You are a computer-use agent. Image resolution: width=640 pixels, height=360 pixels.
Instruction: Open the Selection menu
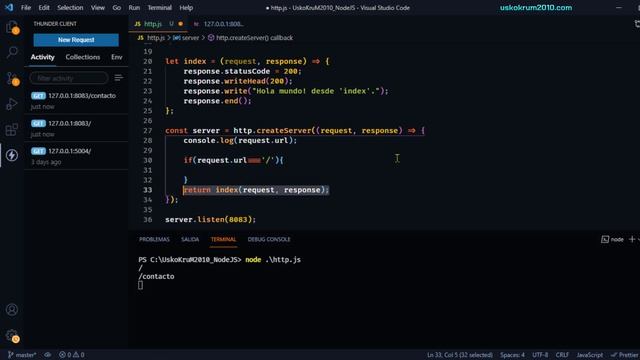(x=70, y=7)
